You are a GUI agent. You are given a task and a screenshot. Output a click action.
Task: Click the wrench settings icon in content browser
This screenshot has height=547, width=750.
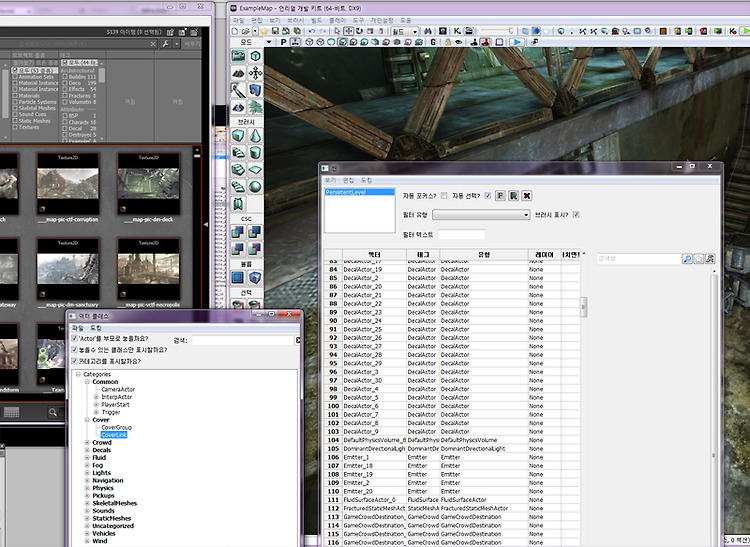(165, 44)
